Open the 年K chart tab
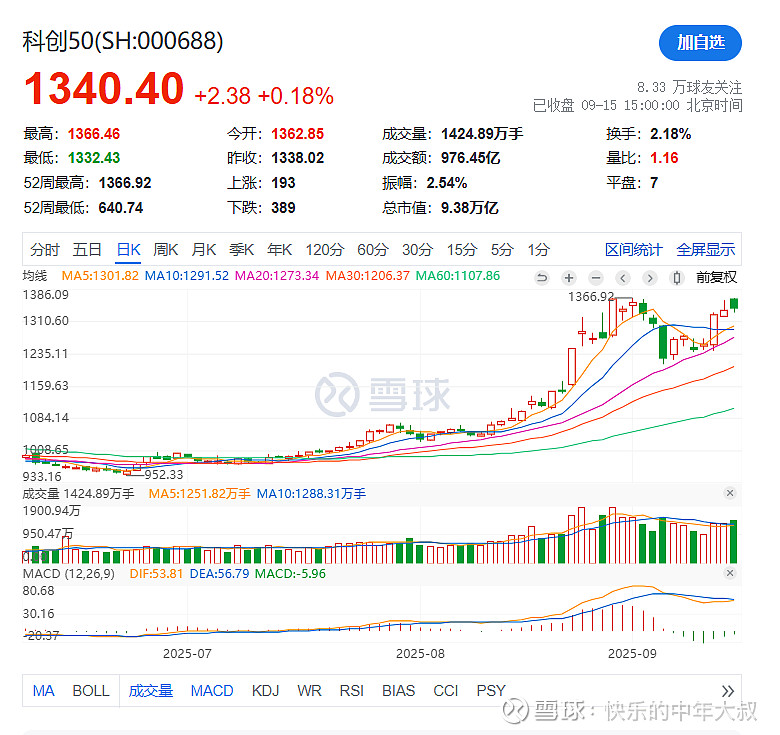This screenshot has height=735, width=780. pyautogui.click(x=279, y=250)
